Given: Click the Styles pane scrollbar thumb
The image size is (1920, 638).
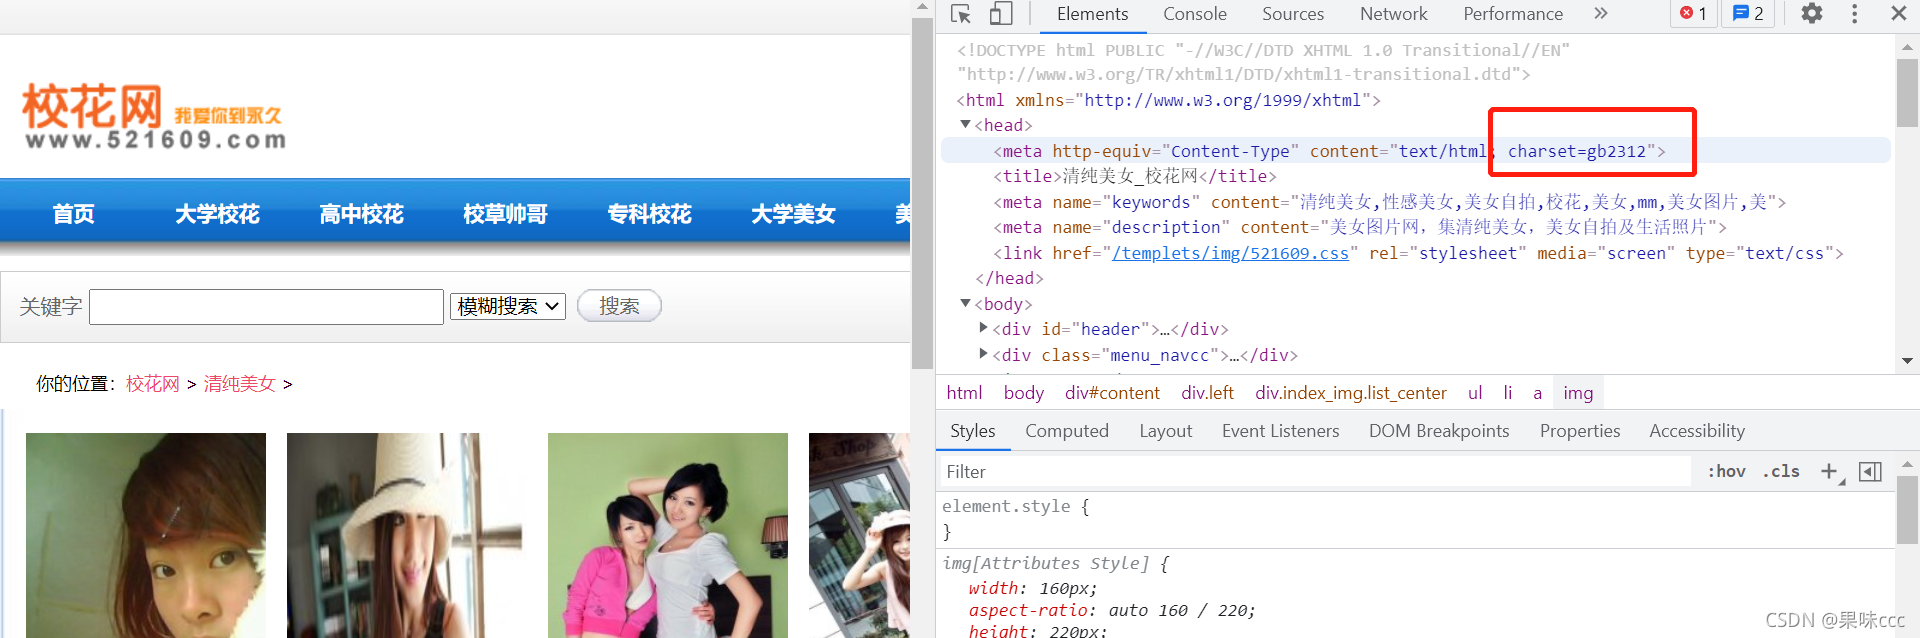Looking at the screenshot, I should coord(1907,510).
